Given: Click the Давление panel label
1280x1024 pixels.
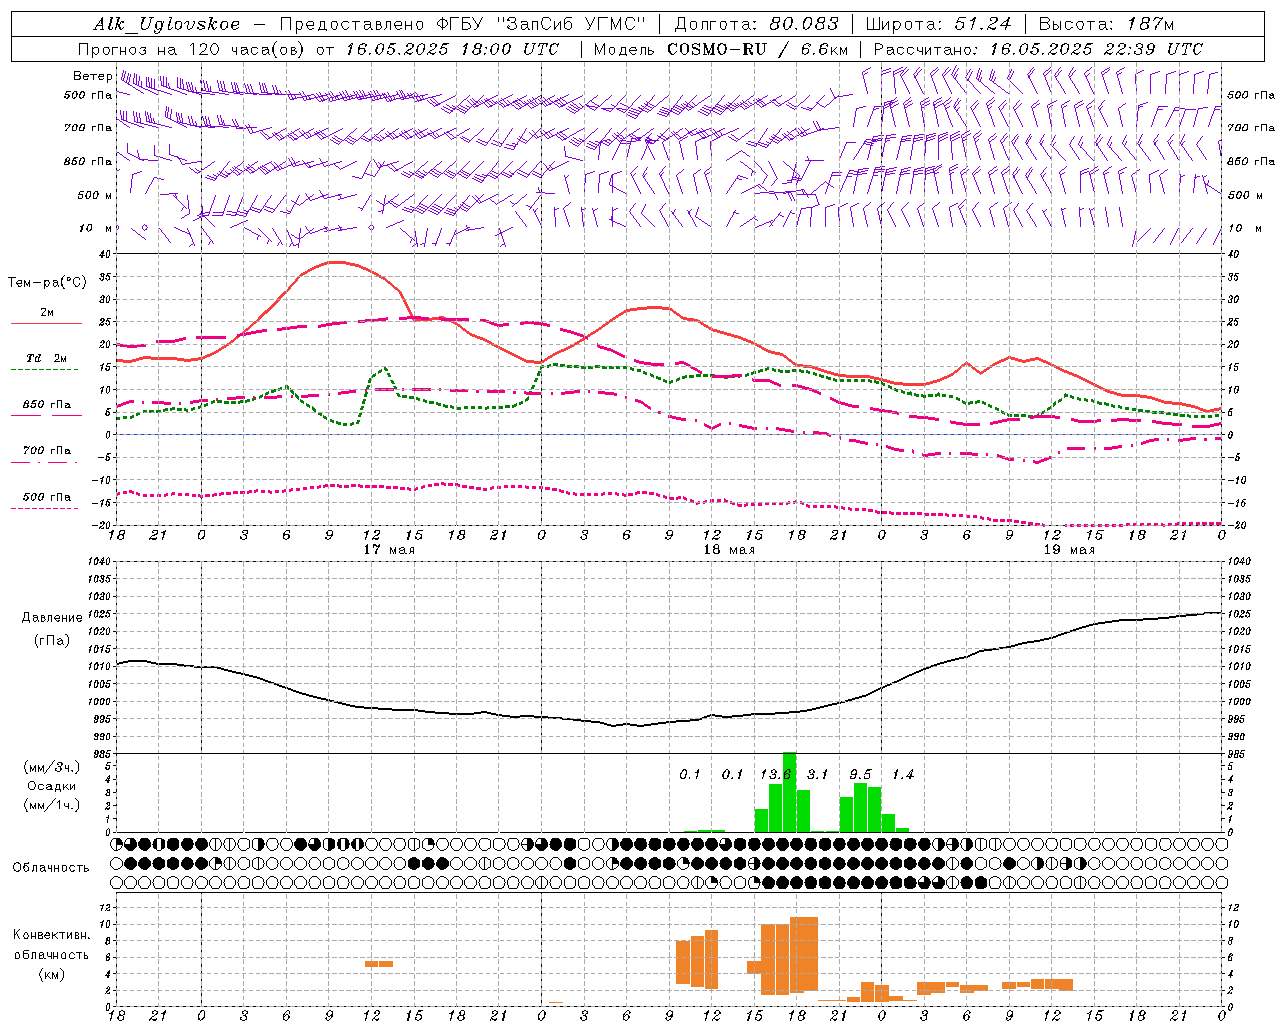Looking at the screenshot, I should tap(50, 618).
